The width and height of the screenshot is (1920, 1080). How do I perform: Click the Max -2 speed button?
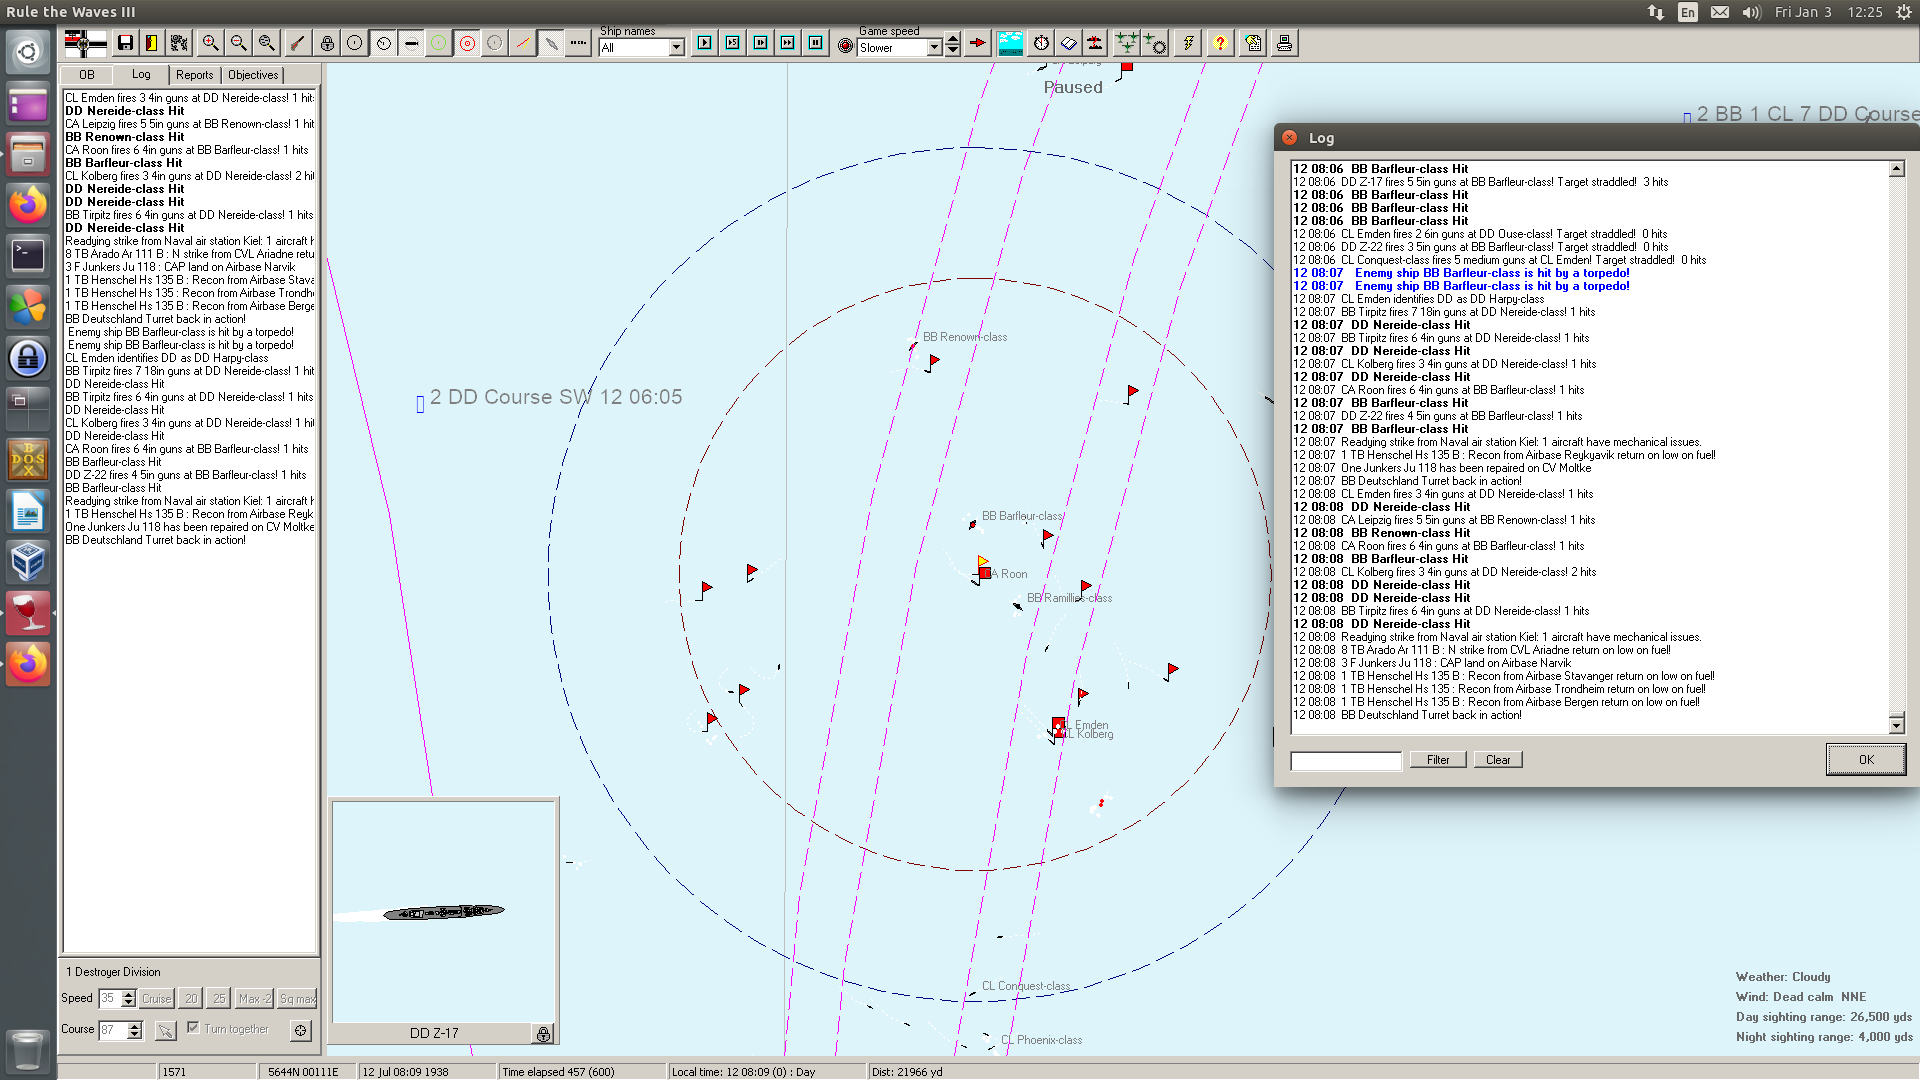point(254,998)
